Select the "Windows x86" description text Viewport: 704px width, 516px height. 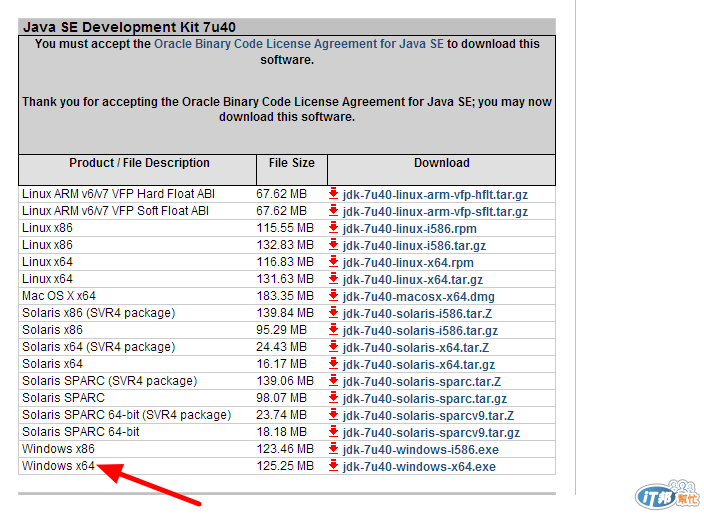point(58,449)
